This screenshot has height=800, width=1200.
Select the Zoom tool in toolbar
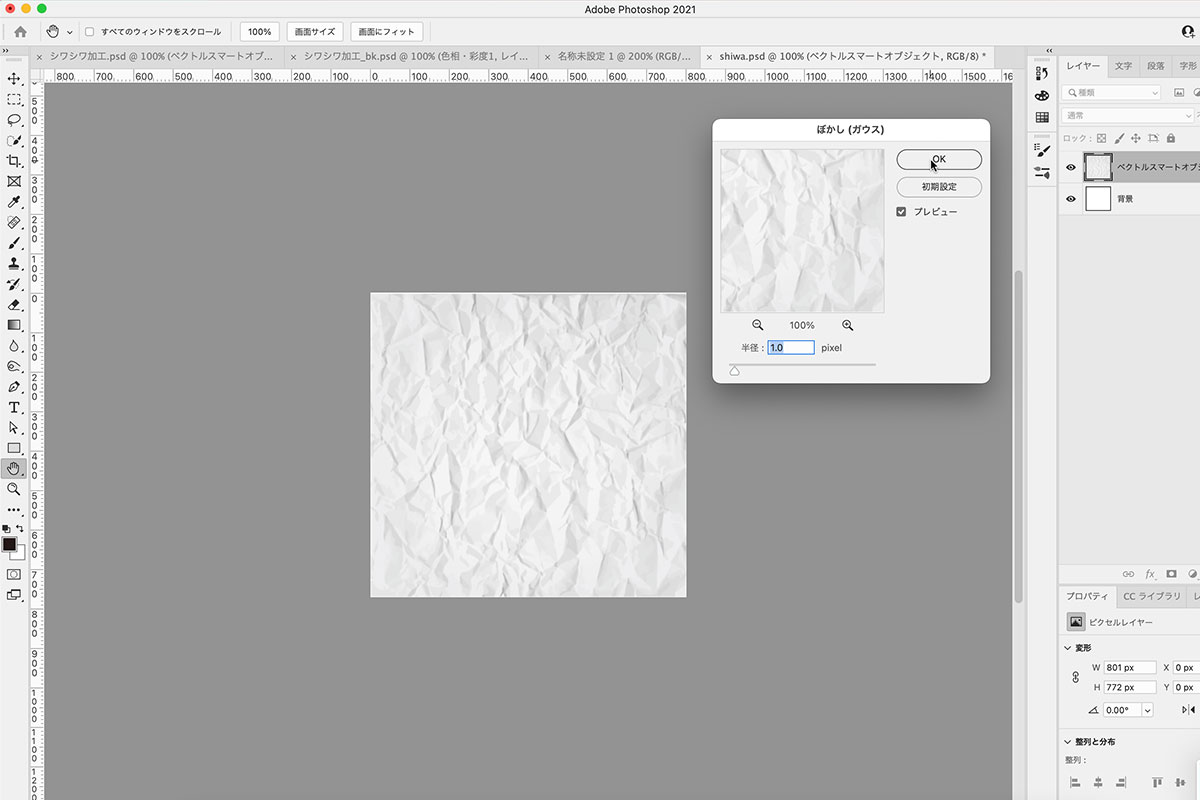tap(14, 489)
